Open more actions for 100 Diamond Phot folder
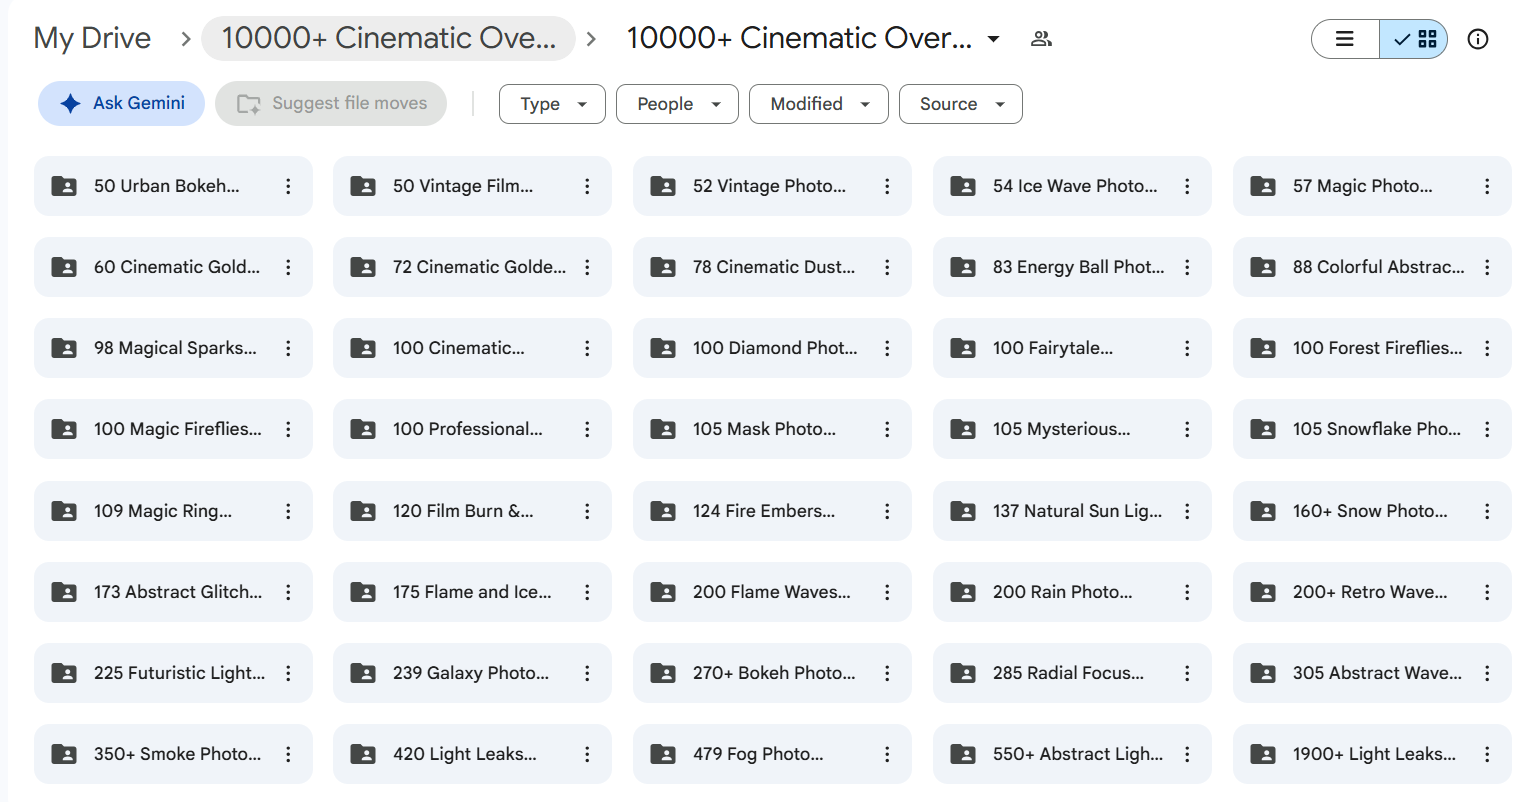This screenshot has width=1526, height=802. [887, 348]
